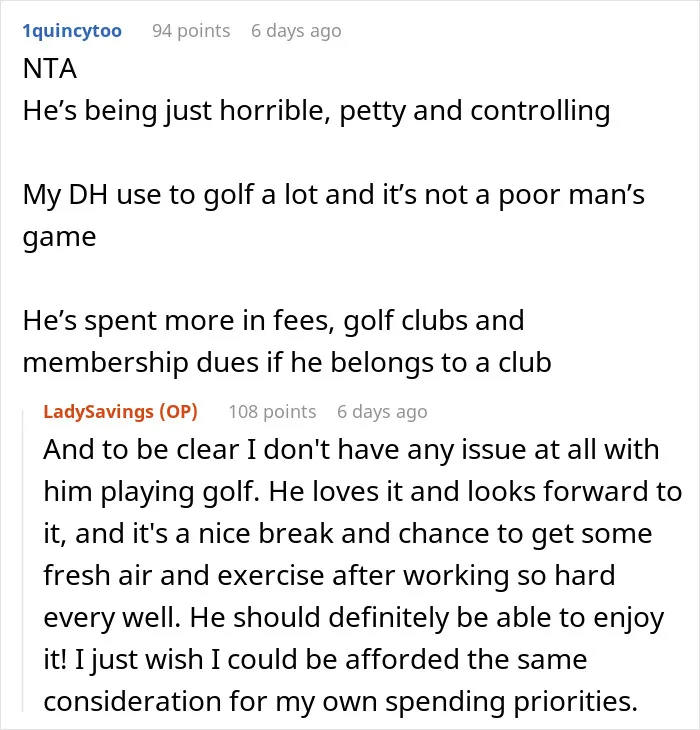Open the top comment's "6 days ago" timestamp

point(296,31)
